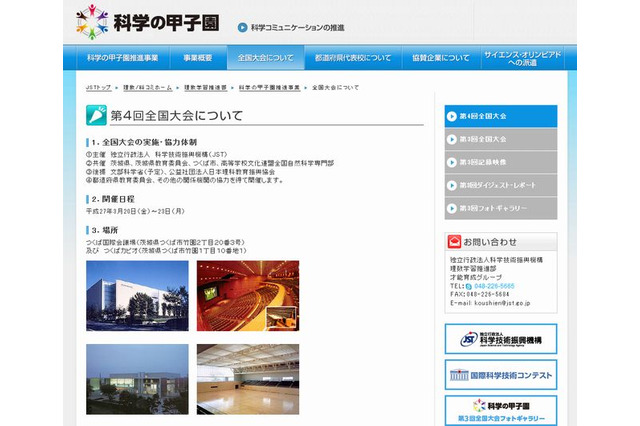
Task: Click the ①主催 line mentioning JST
Action: (x=156, y=155)
